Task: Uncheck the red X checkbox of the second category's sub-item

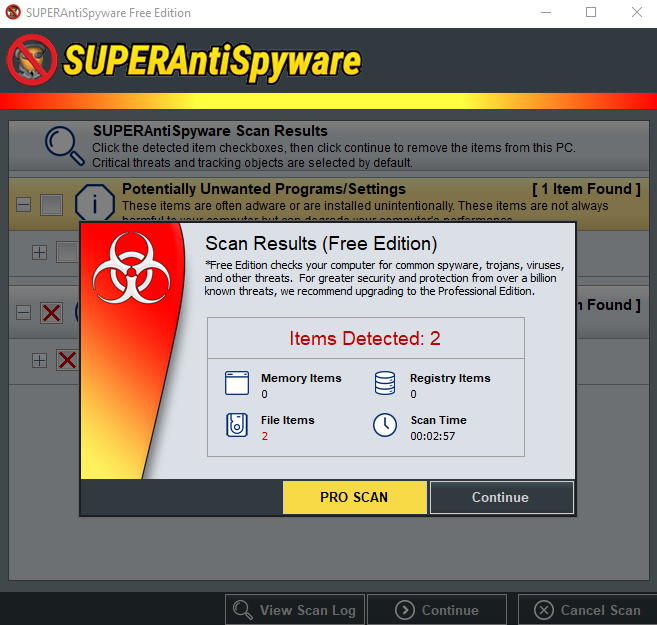Action: coord(67,360)
